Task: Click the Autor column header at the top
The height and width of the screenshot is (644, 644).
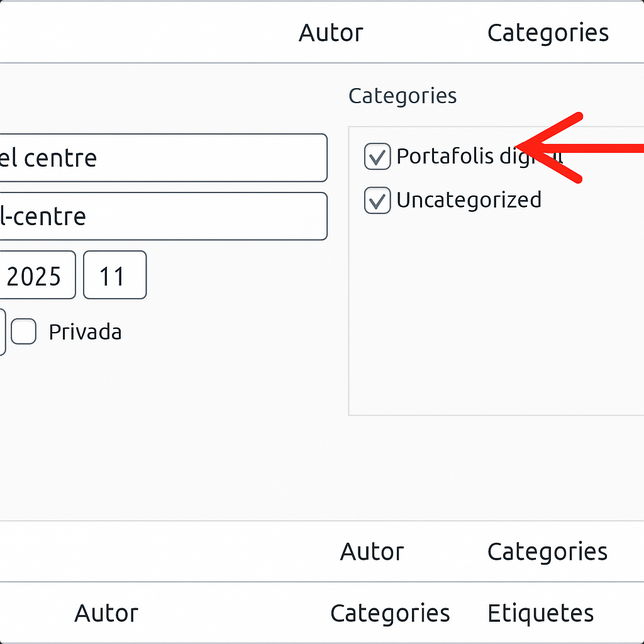Action: click(331, 33)
